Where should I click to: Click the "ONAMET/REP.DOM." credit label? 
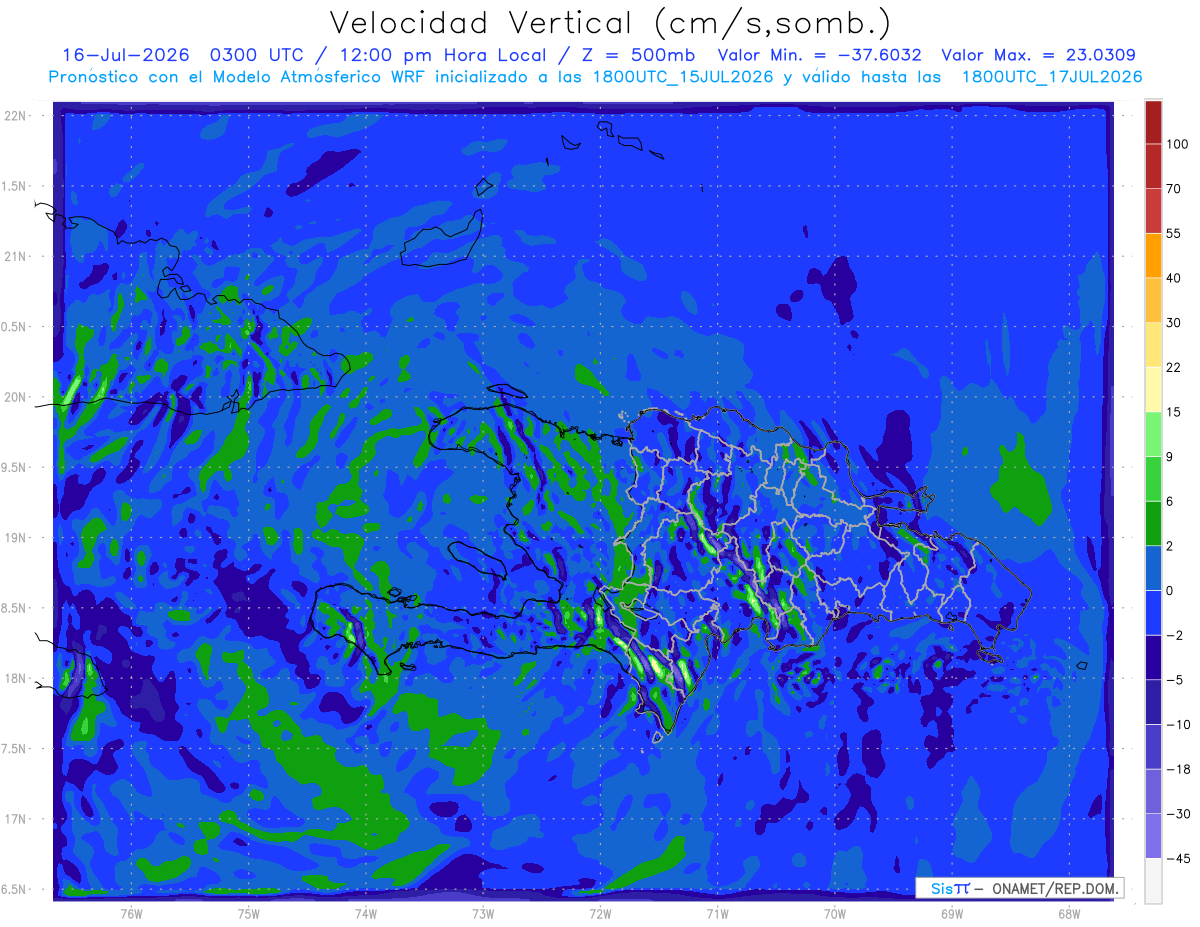pyautogui.click(x=1054, y=888)
